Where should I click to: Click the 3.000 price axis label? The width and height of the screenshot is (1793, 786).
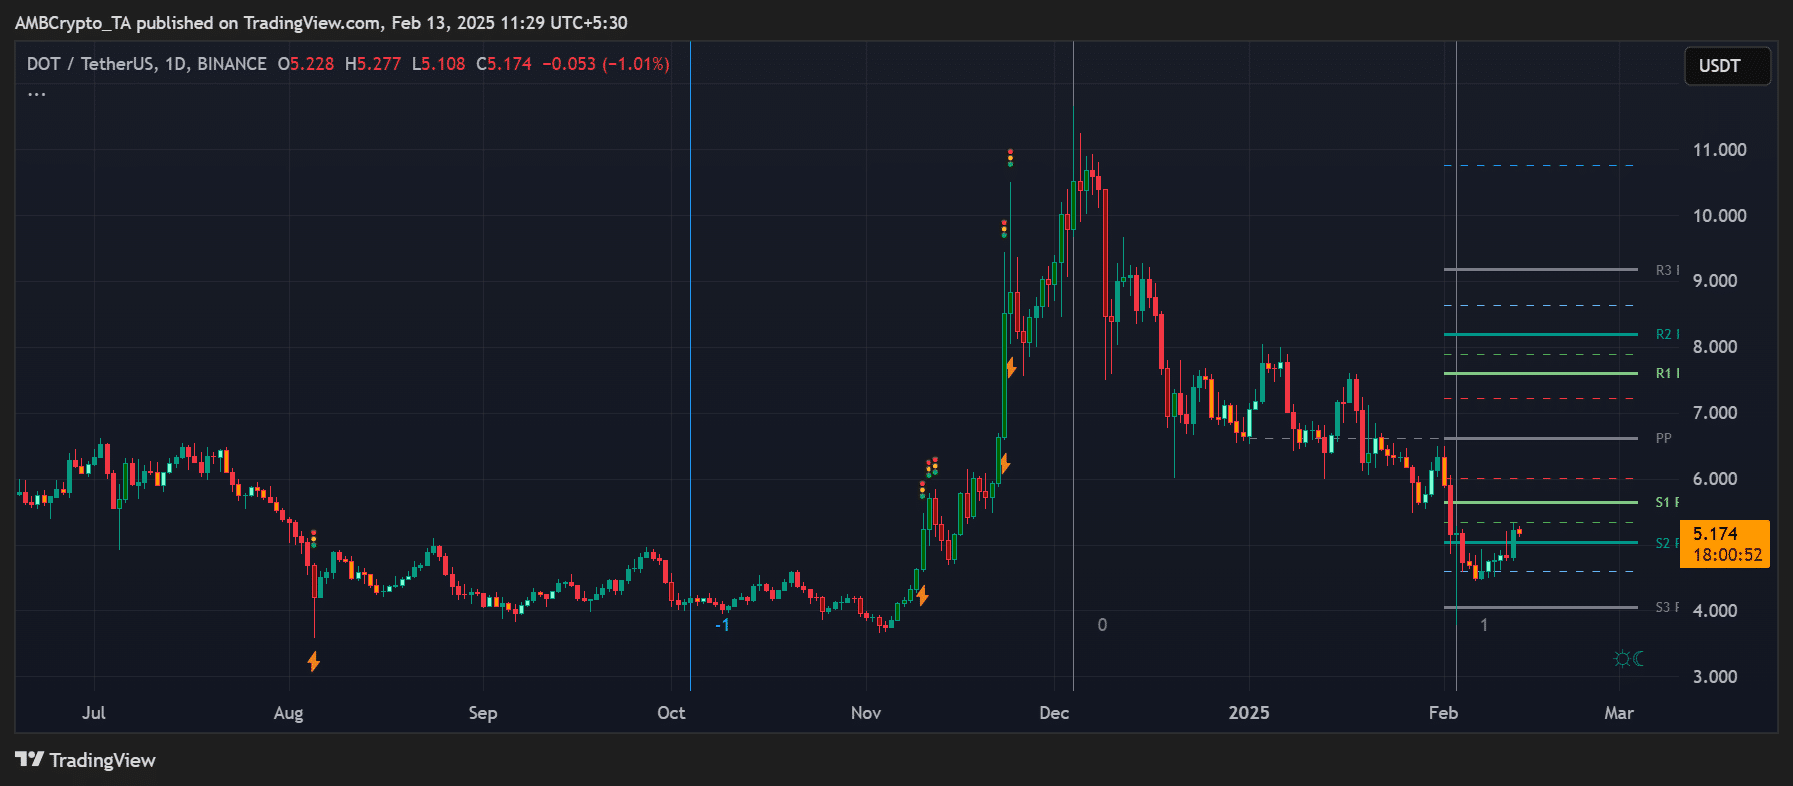coord(1715,677)
